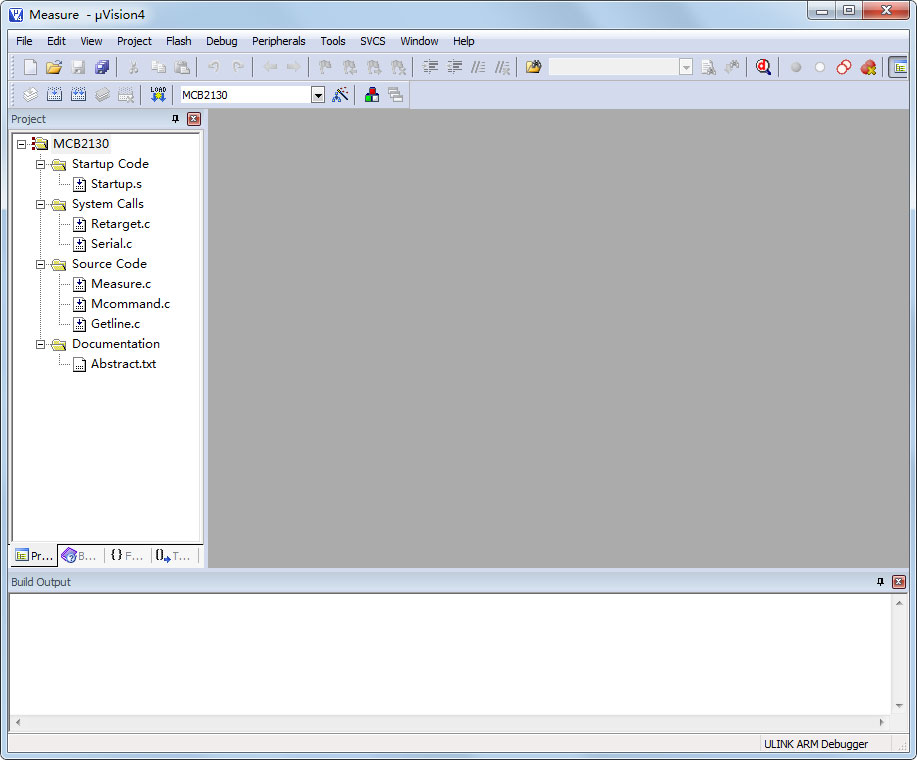Click the Build Output scroll down arrow
This screenshot has width=917, height=760.
coord(899,706)
